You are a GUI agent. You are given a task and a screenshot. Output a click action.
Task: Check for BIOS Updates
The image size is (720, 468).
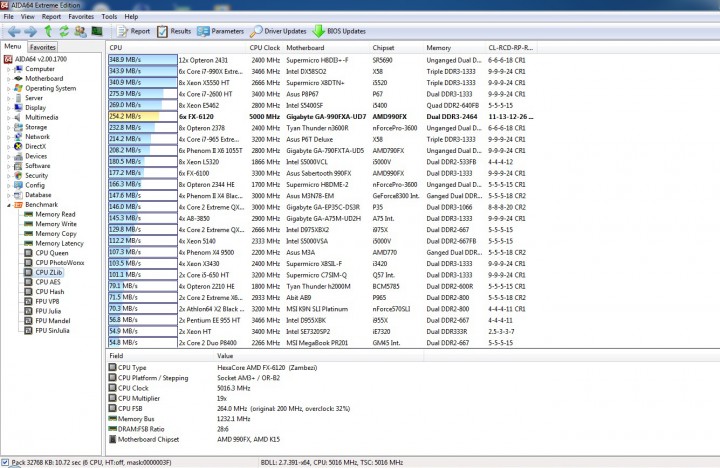point(339,31)
